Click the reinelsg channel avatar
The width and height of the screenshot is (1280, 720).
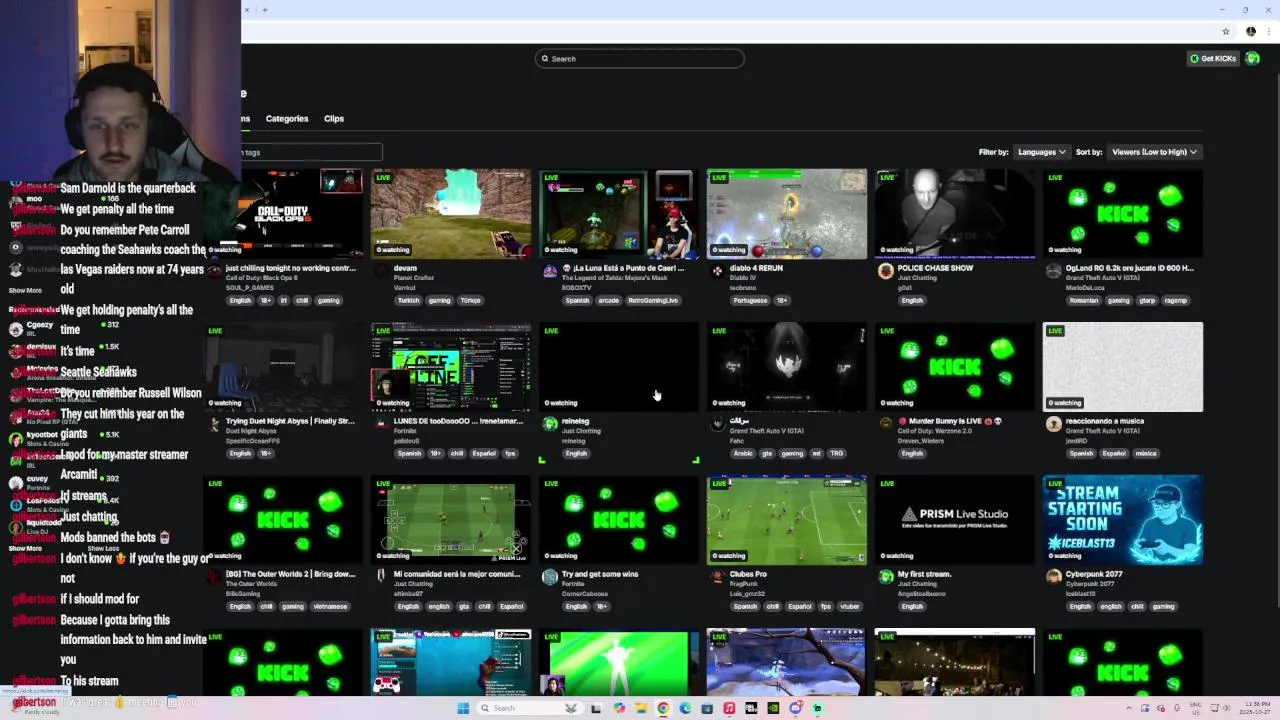coord(550,424)
